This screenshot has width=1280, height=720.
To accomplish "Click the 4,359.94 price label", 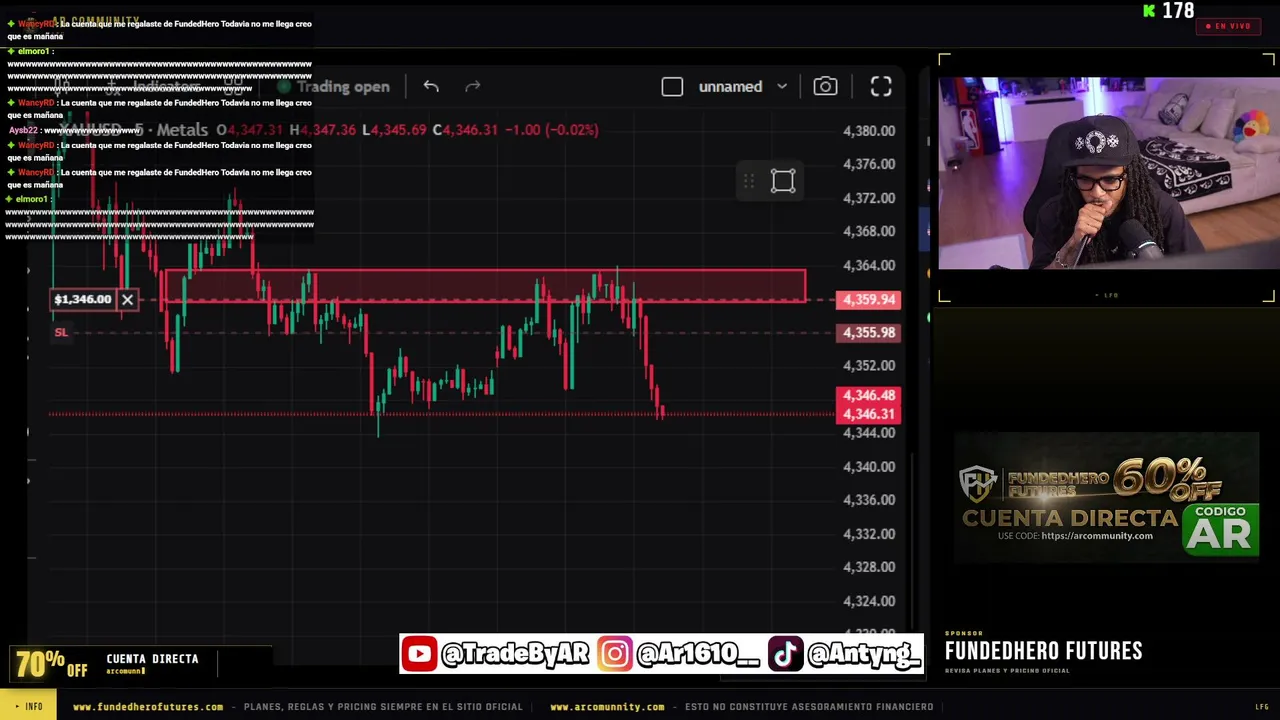I will (x=868, y=300).
